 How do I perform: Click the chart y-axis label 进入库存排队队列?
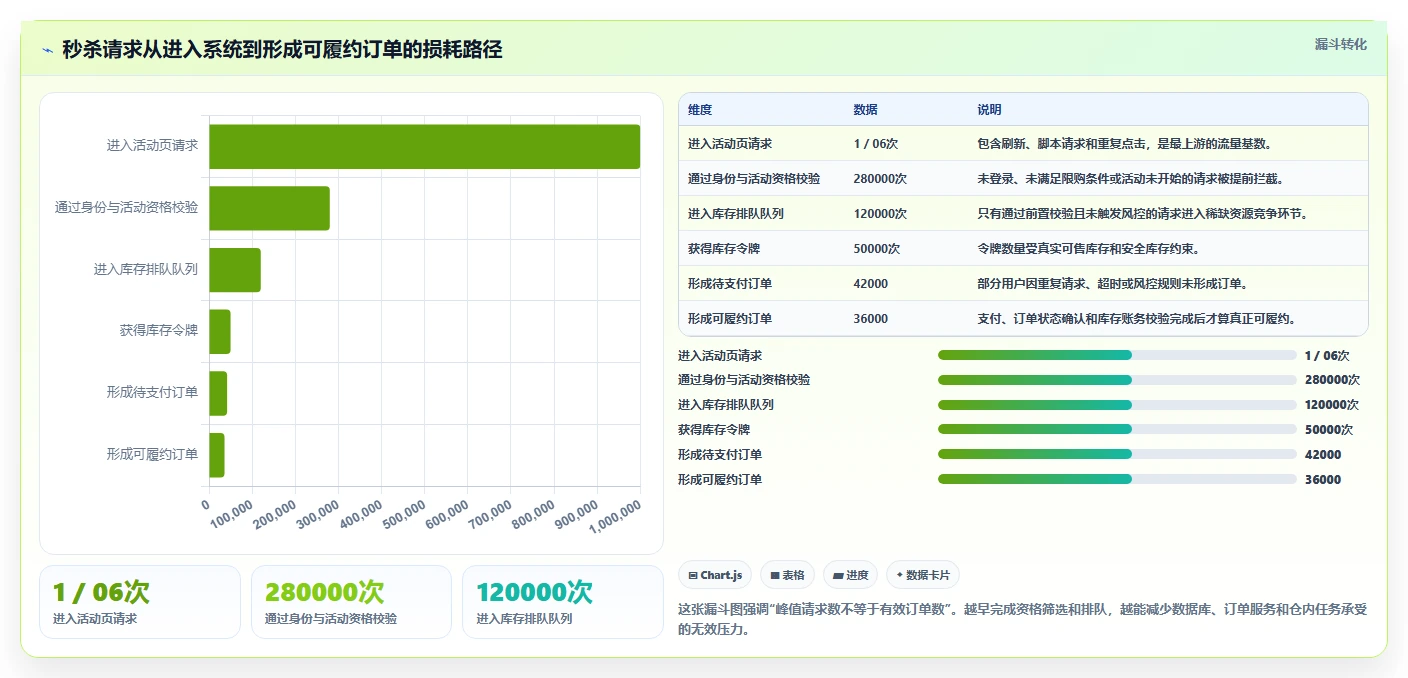tap(146, 269)
